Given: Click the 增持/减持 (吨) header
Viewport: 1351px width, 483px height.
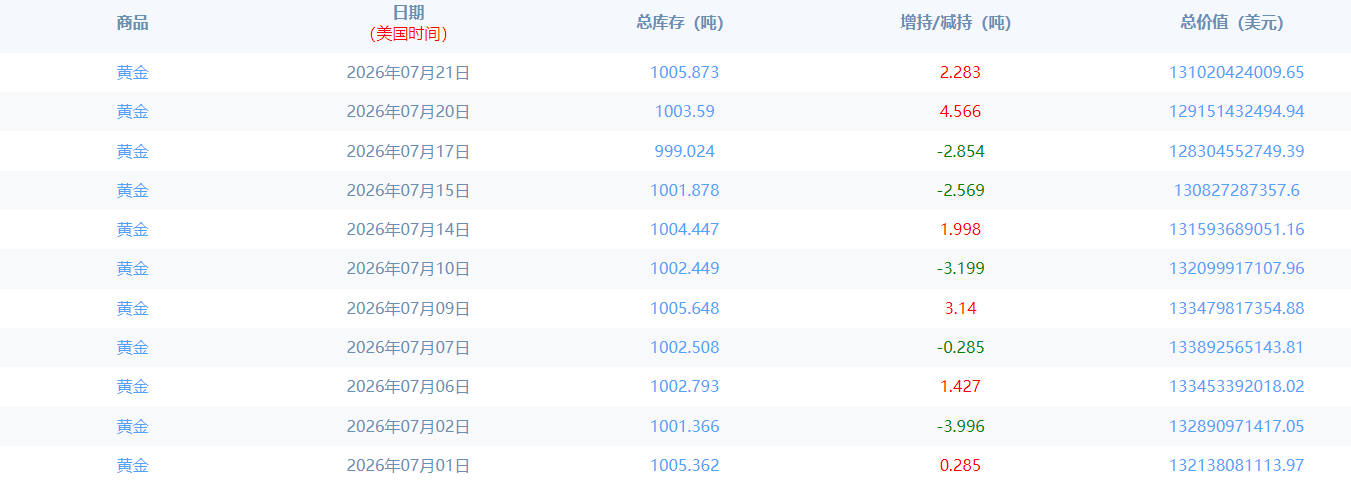Looking at the screenshot, I should coord(956,22).
